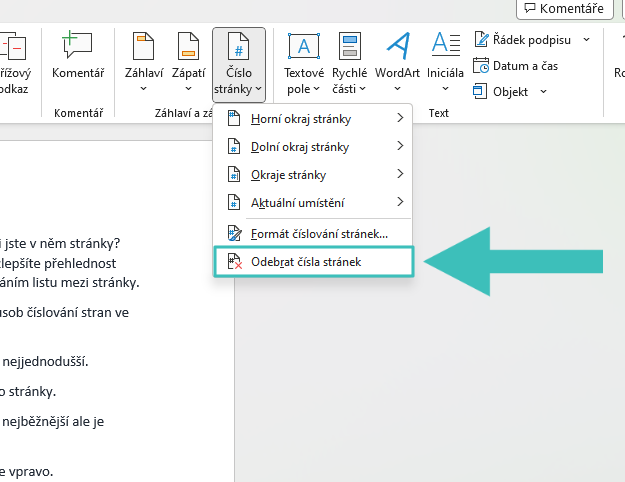The width and height of the screenshot is (625, 482).
Task: Click the Horní okraj stránky submenu arrow
Action: click(400, 118)
